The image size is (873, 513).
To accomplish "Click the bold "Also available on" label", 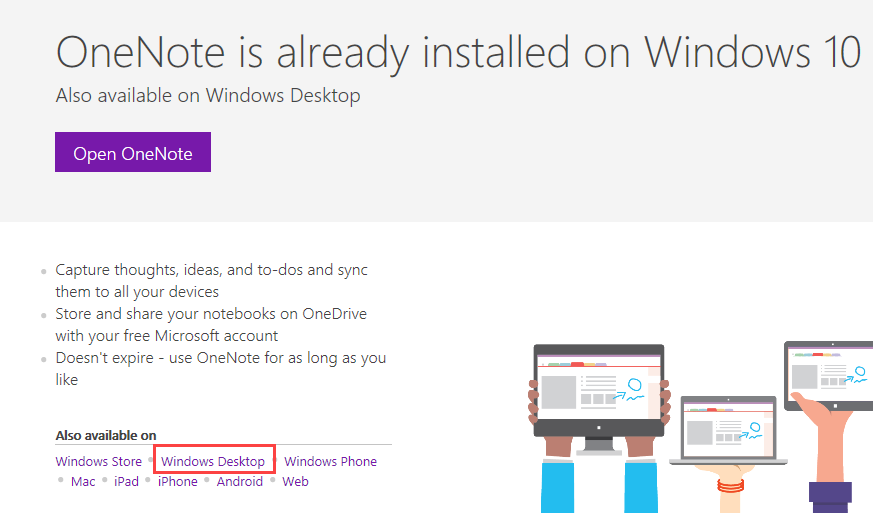I will pyautogui.click(x=106, y=436).
